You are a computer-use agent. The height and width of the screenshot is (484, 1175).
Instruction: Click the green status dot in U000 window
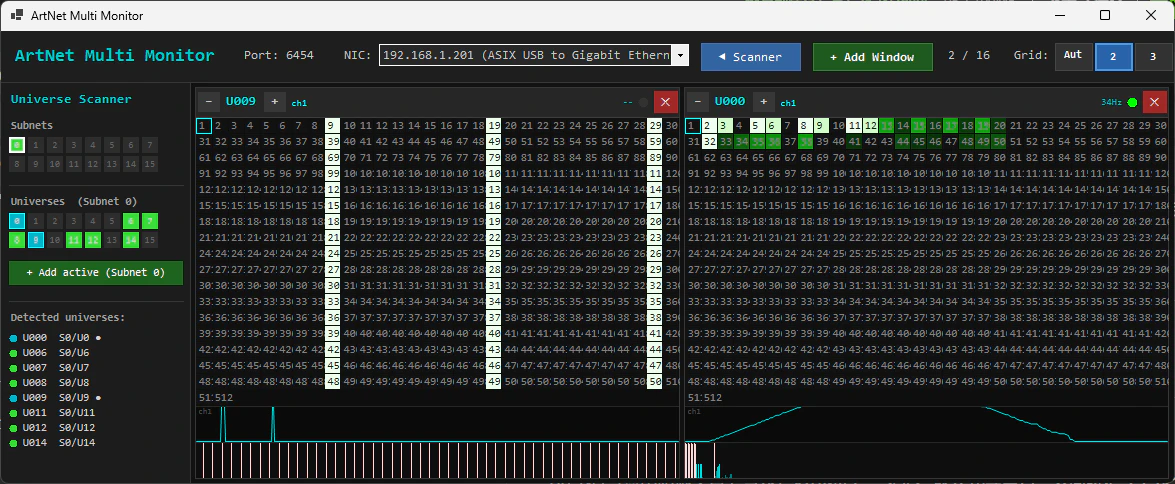[x=1132, y=103]
